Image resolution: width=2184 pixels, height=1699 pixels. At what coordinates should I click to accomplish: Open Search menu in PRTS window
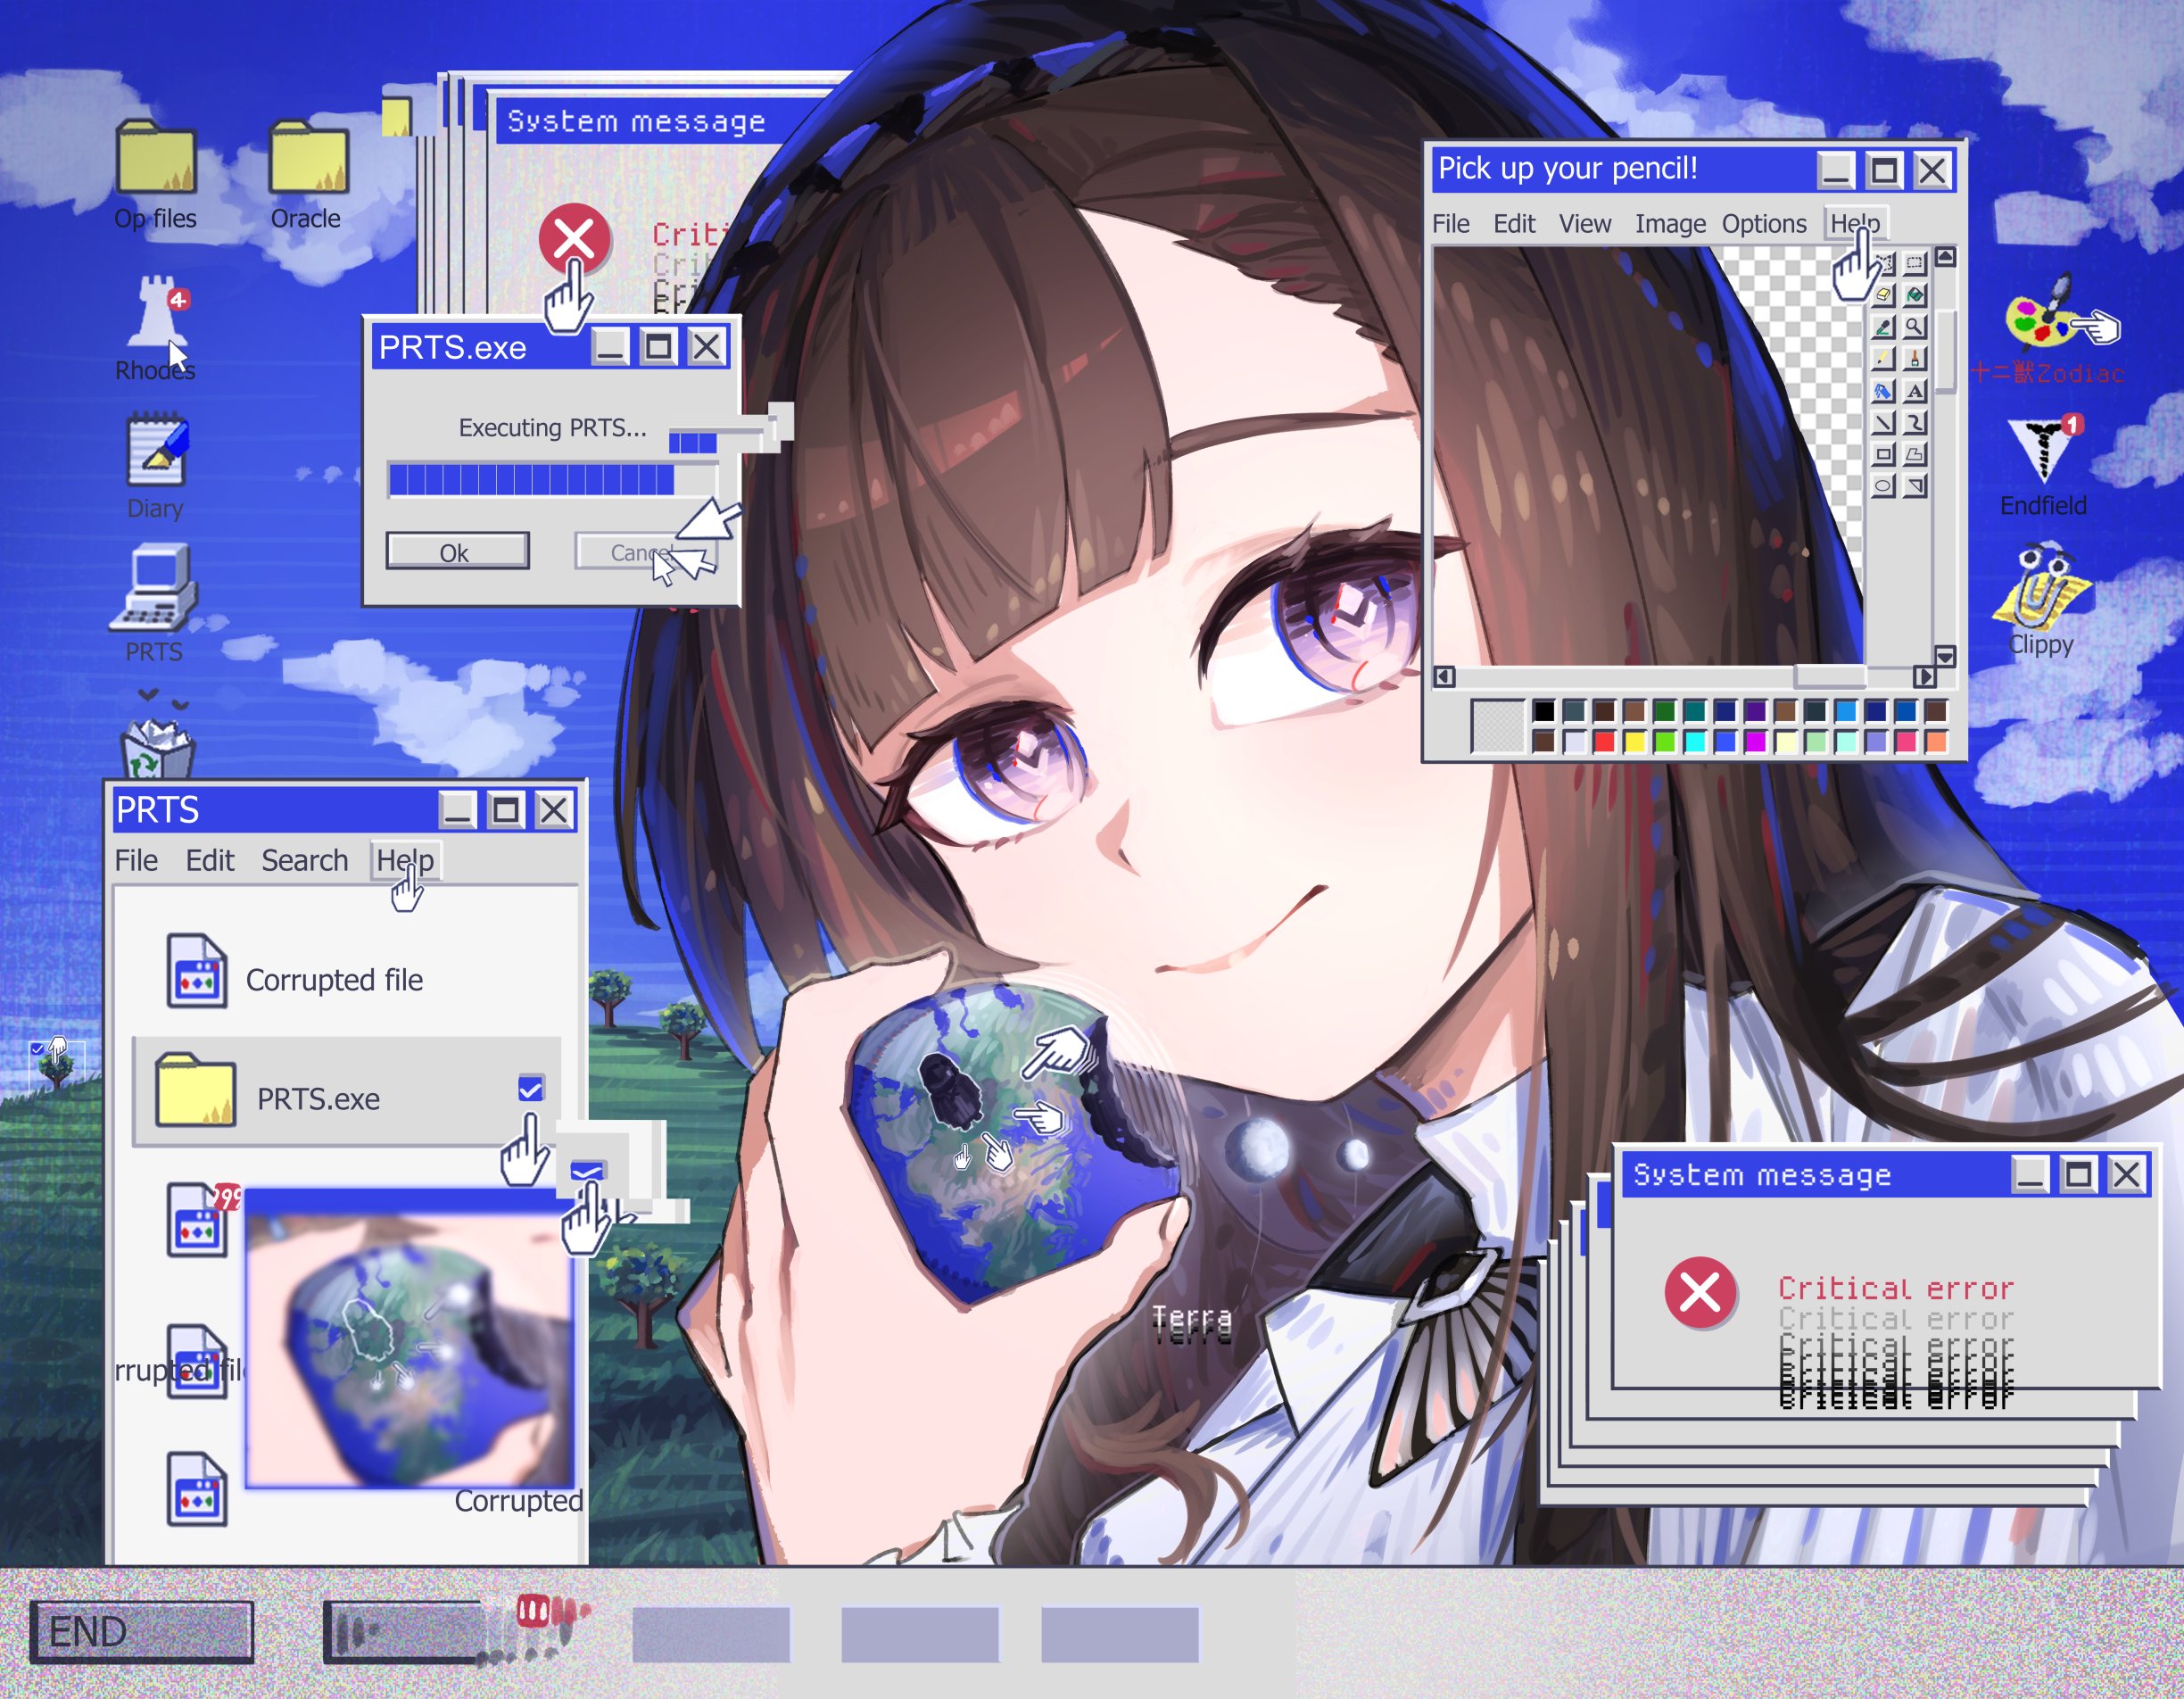(304, 861)
